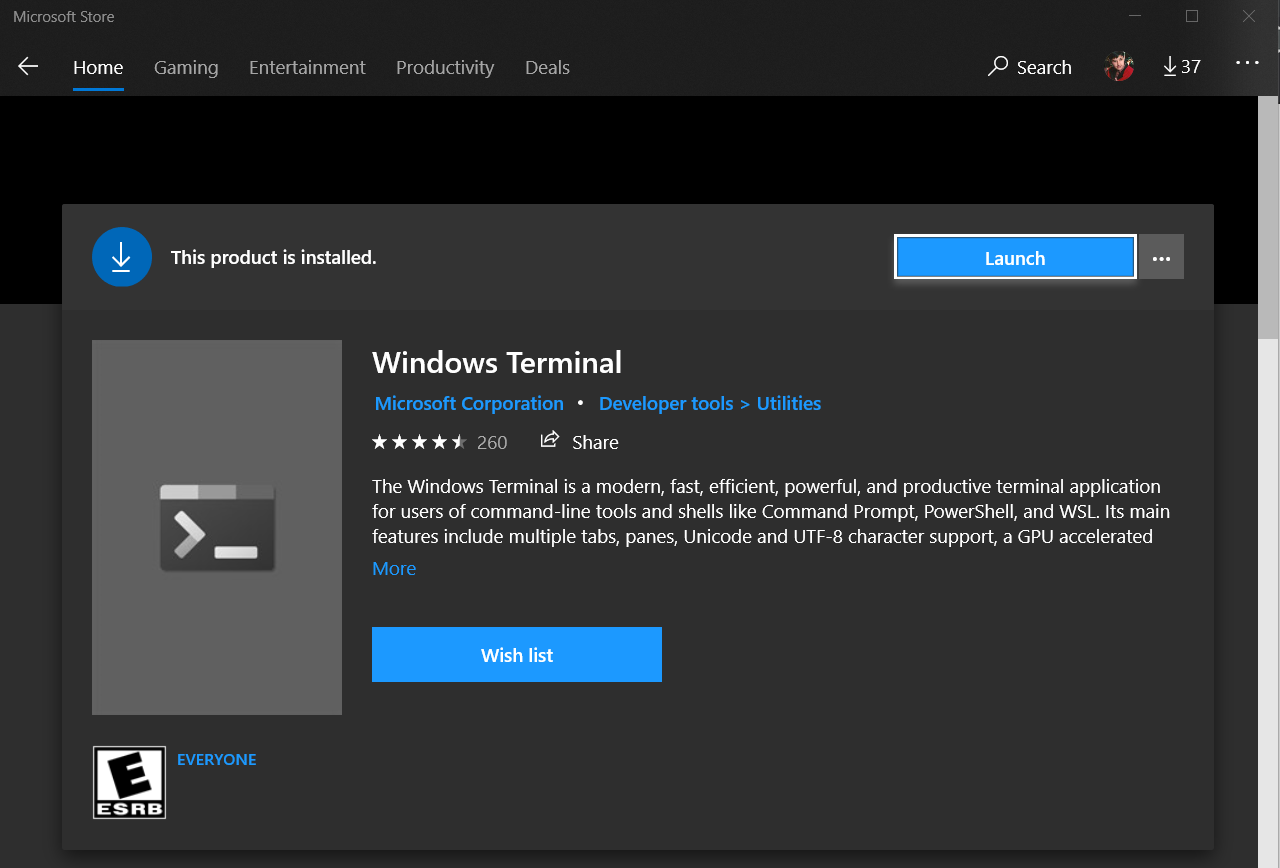Open more options next to Launch
Viewport: 1280px width, 868px height.
[1161, 258]
